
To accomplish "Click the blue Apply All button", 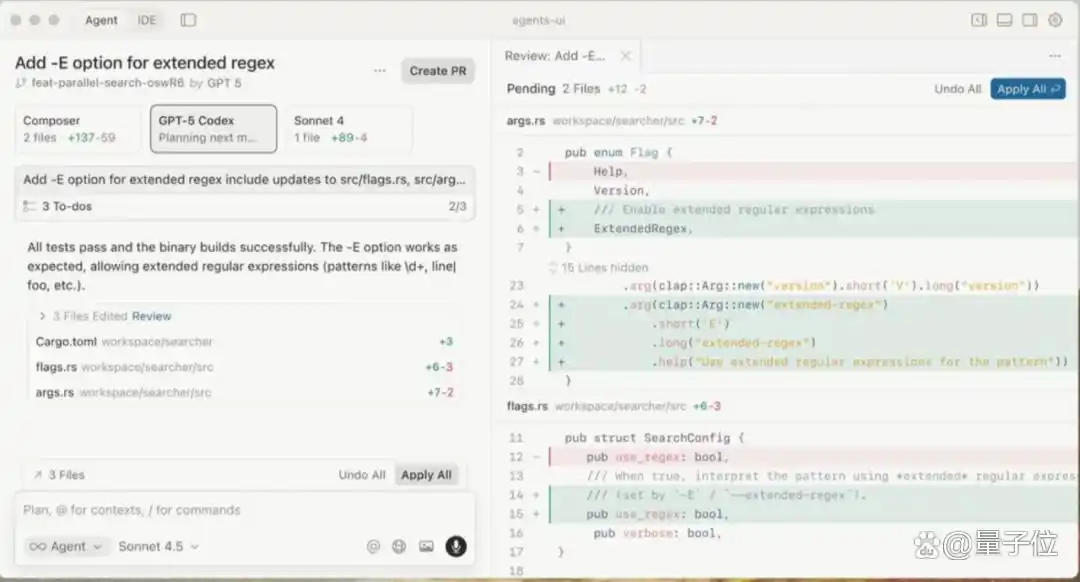I will (x=1027, y=89).
